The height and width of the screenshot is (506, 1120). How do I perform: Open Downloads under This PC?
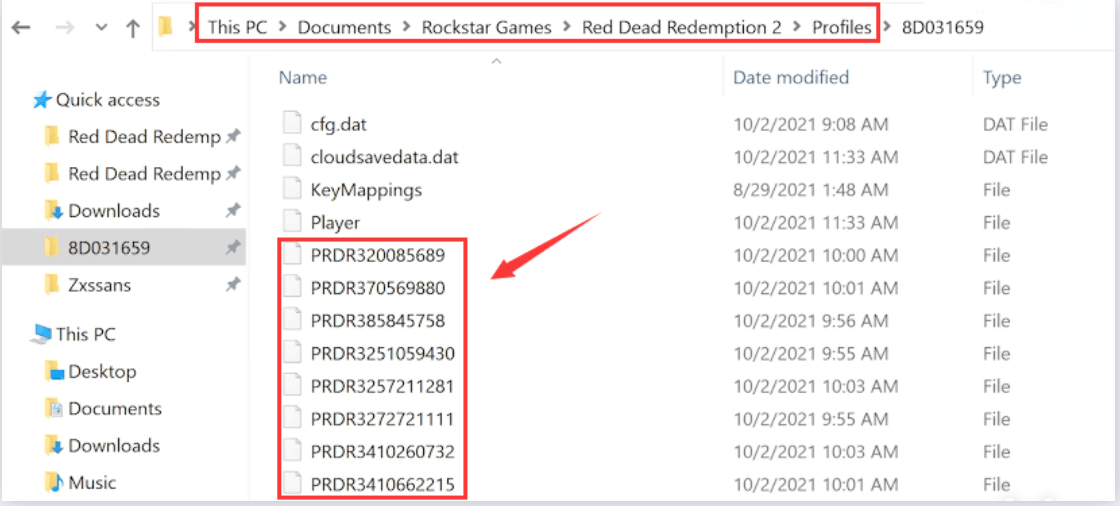(x=114, y=446)
